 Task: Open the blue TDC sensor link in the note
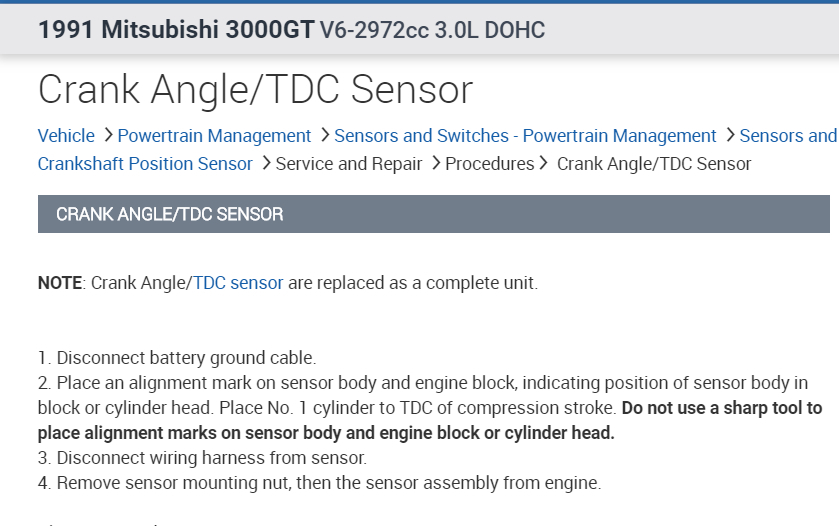pos(238,283)
